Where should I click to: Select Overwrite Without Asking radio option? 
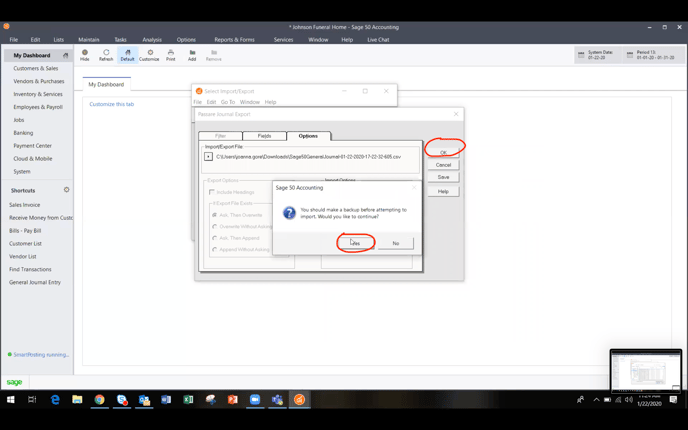click(215, 226)
